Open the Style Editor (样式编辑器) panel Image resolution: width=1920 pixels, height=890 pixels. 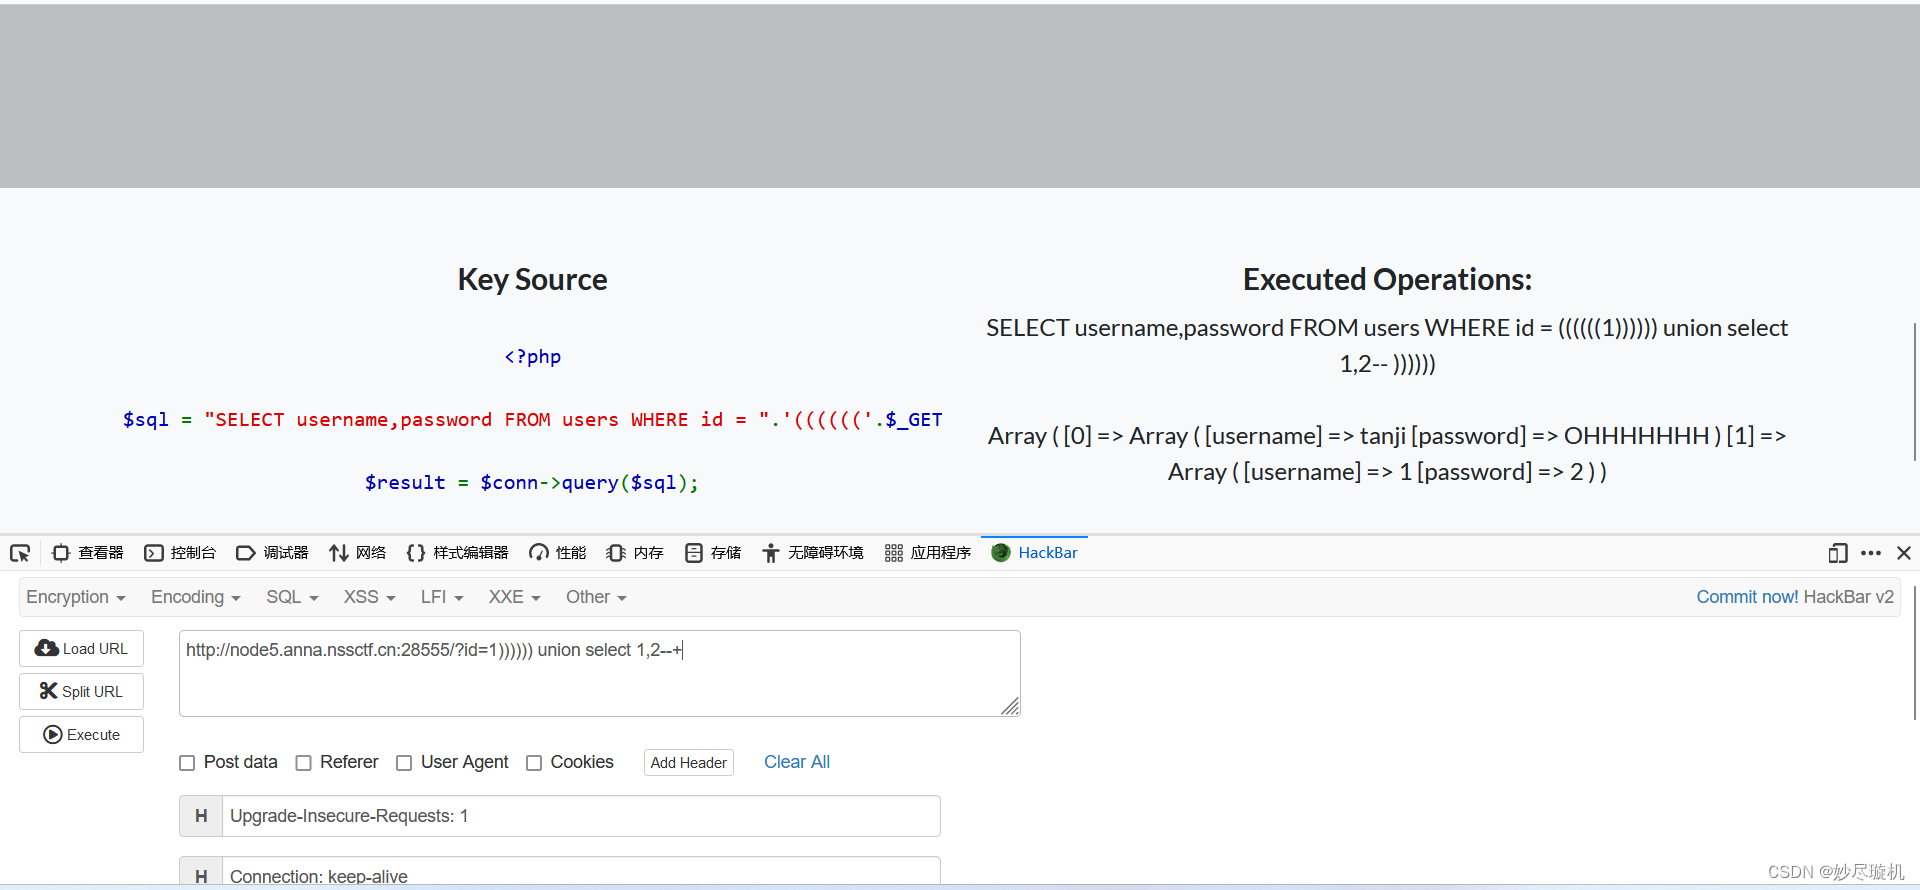(x=457, y=553)
